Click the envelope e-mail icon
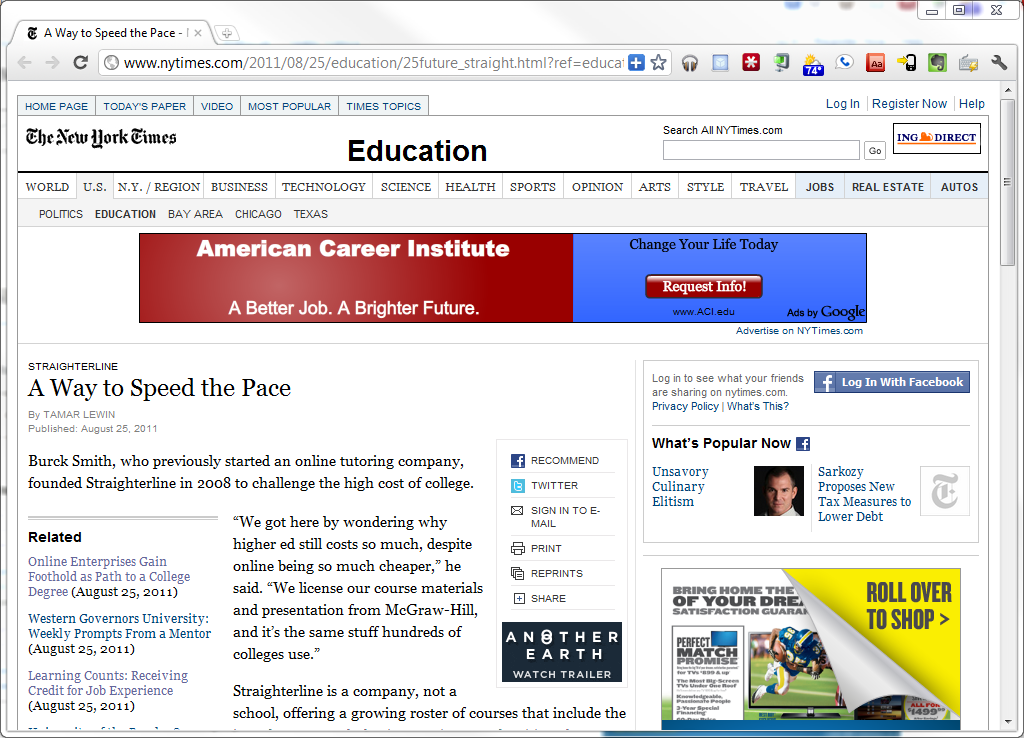 pos(517,511)
